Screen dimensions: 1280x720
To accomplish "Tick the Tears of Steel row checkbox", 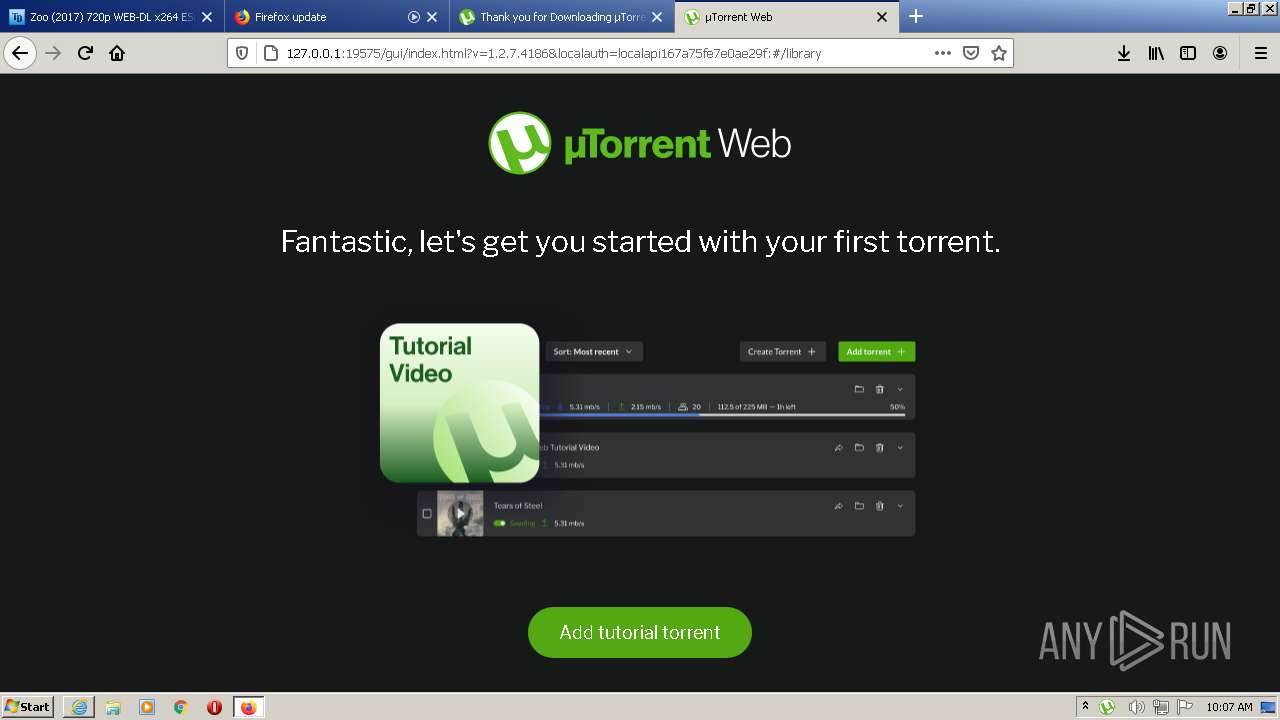I will pyautogui.click(x=427, y=514).
